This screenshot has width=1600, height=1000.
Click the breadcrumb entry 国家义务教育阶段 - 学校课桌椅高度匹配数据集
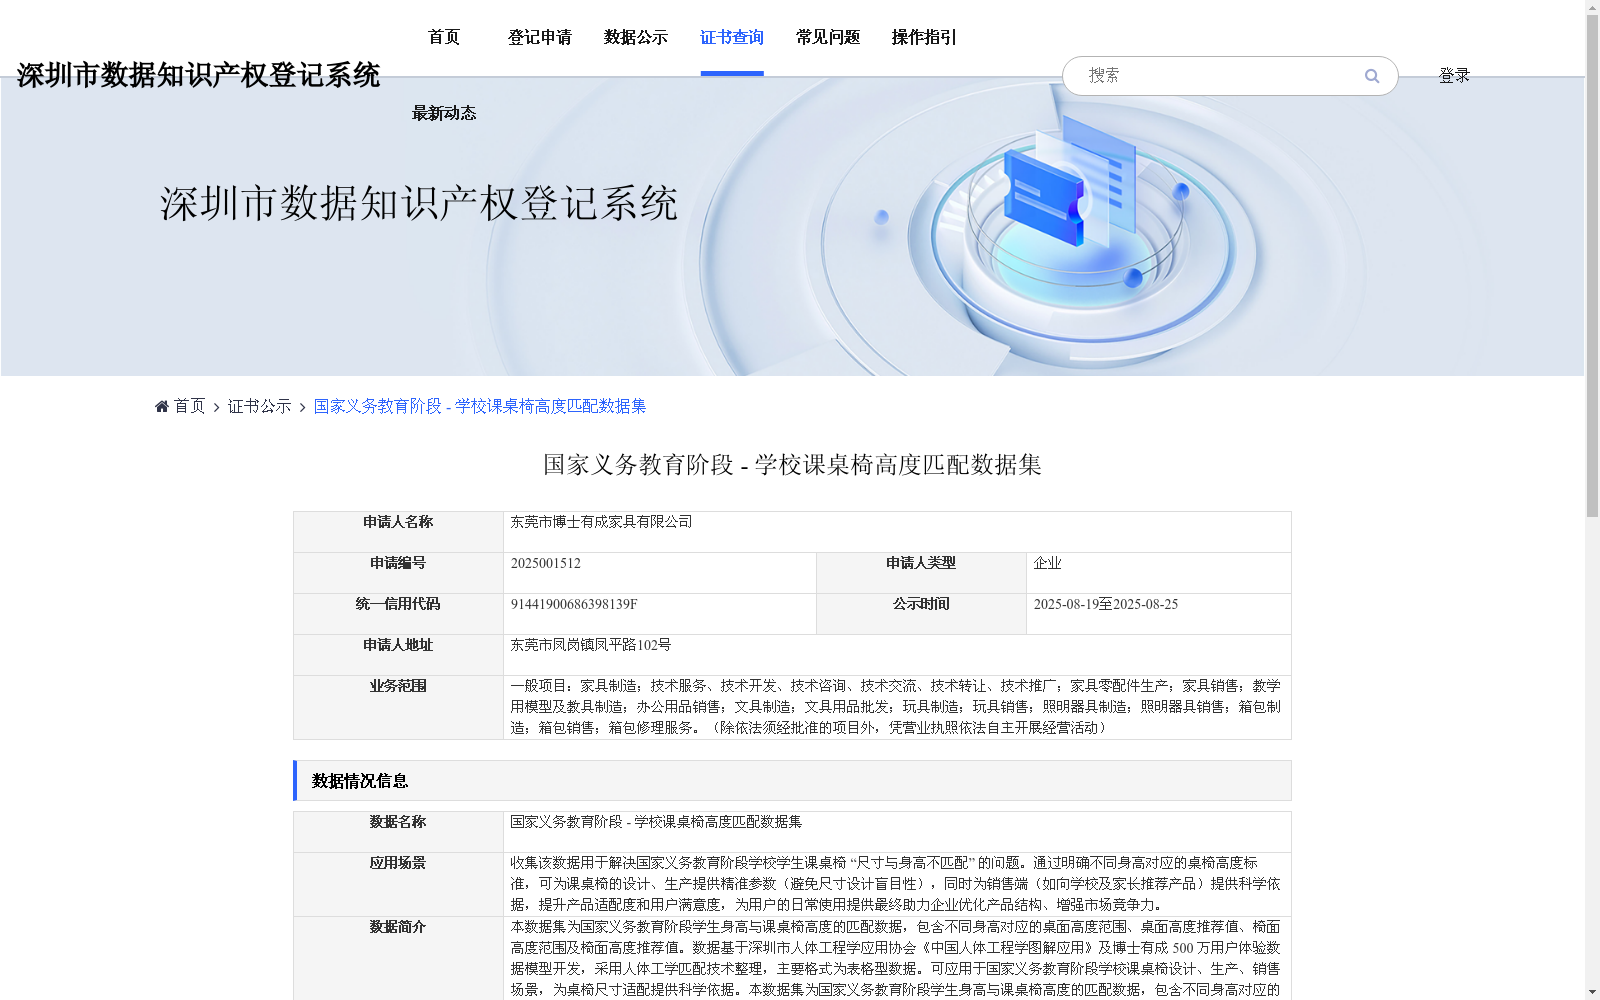click(480, 406)
